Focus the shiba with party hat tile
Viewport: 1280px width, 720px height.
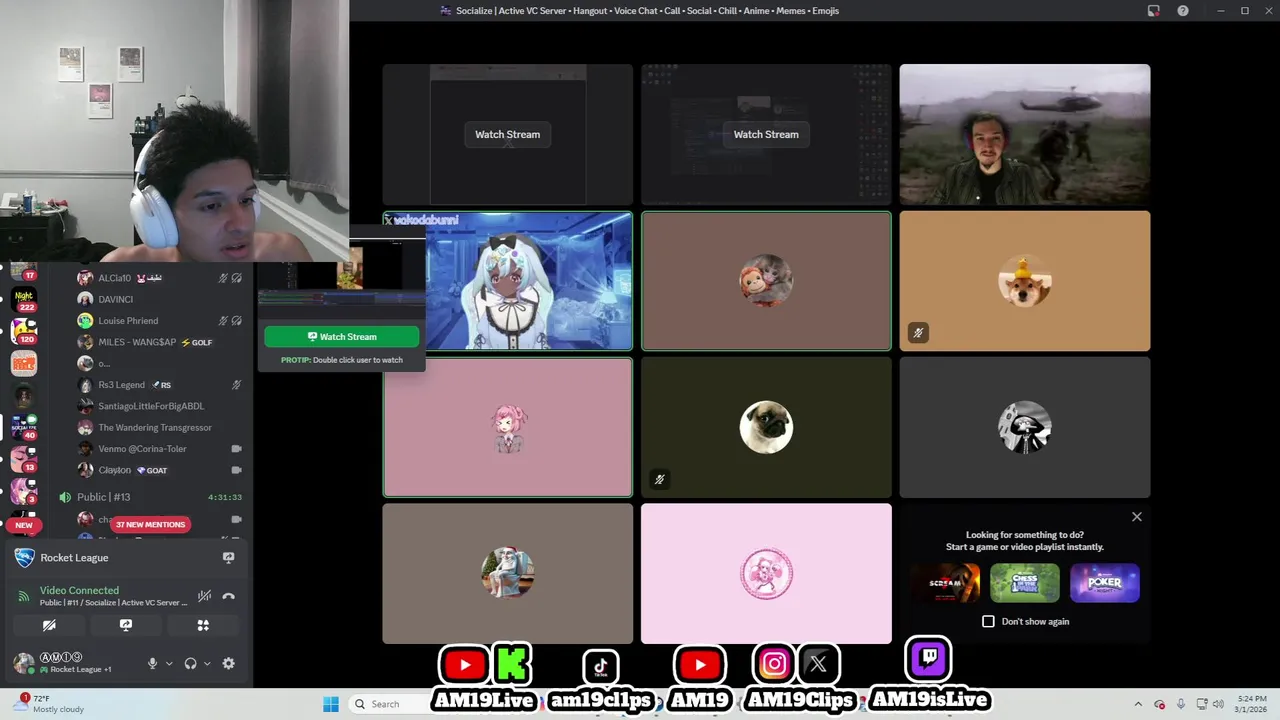click(1025, 281)
